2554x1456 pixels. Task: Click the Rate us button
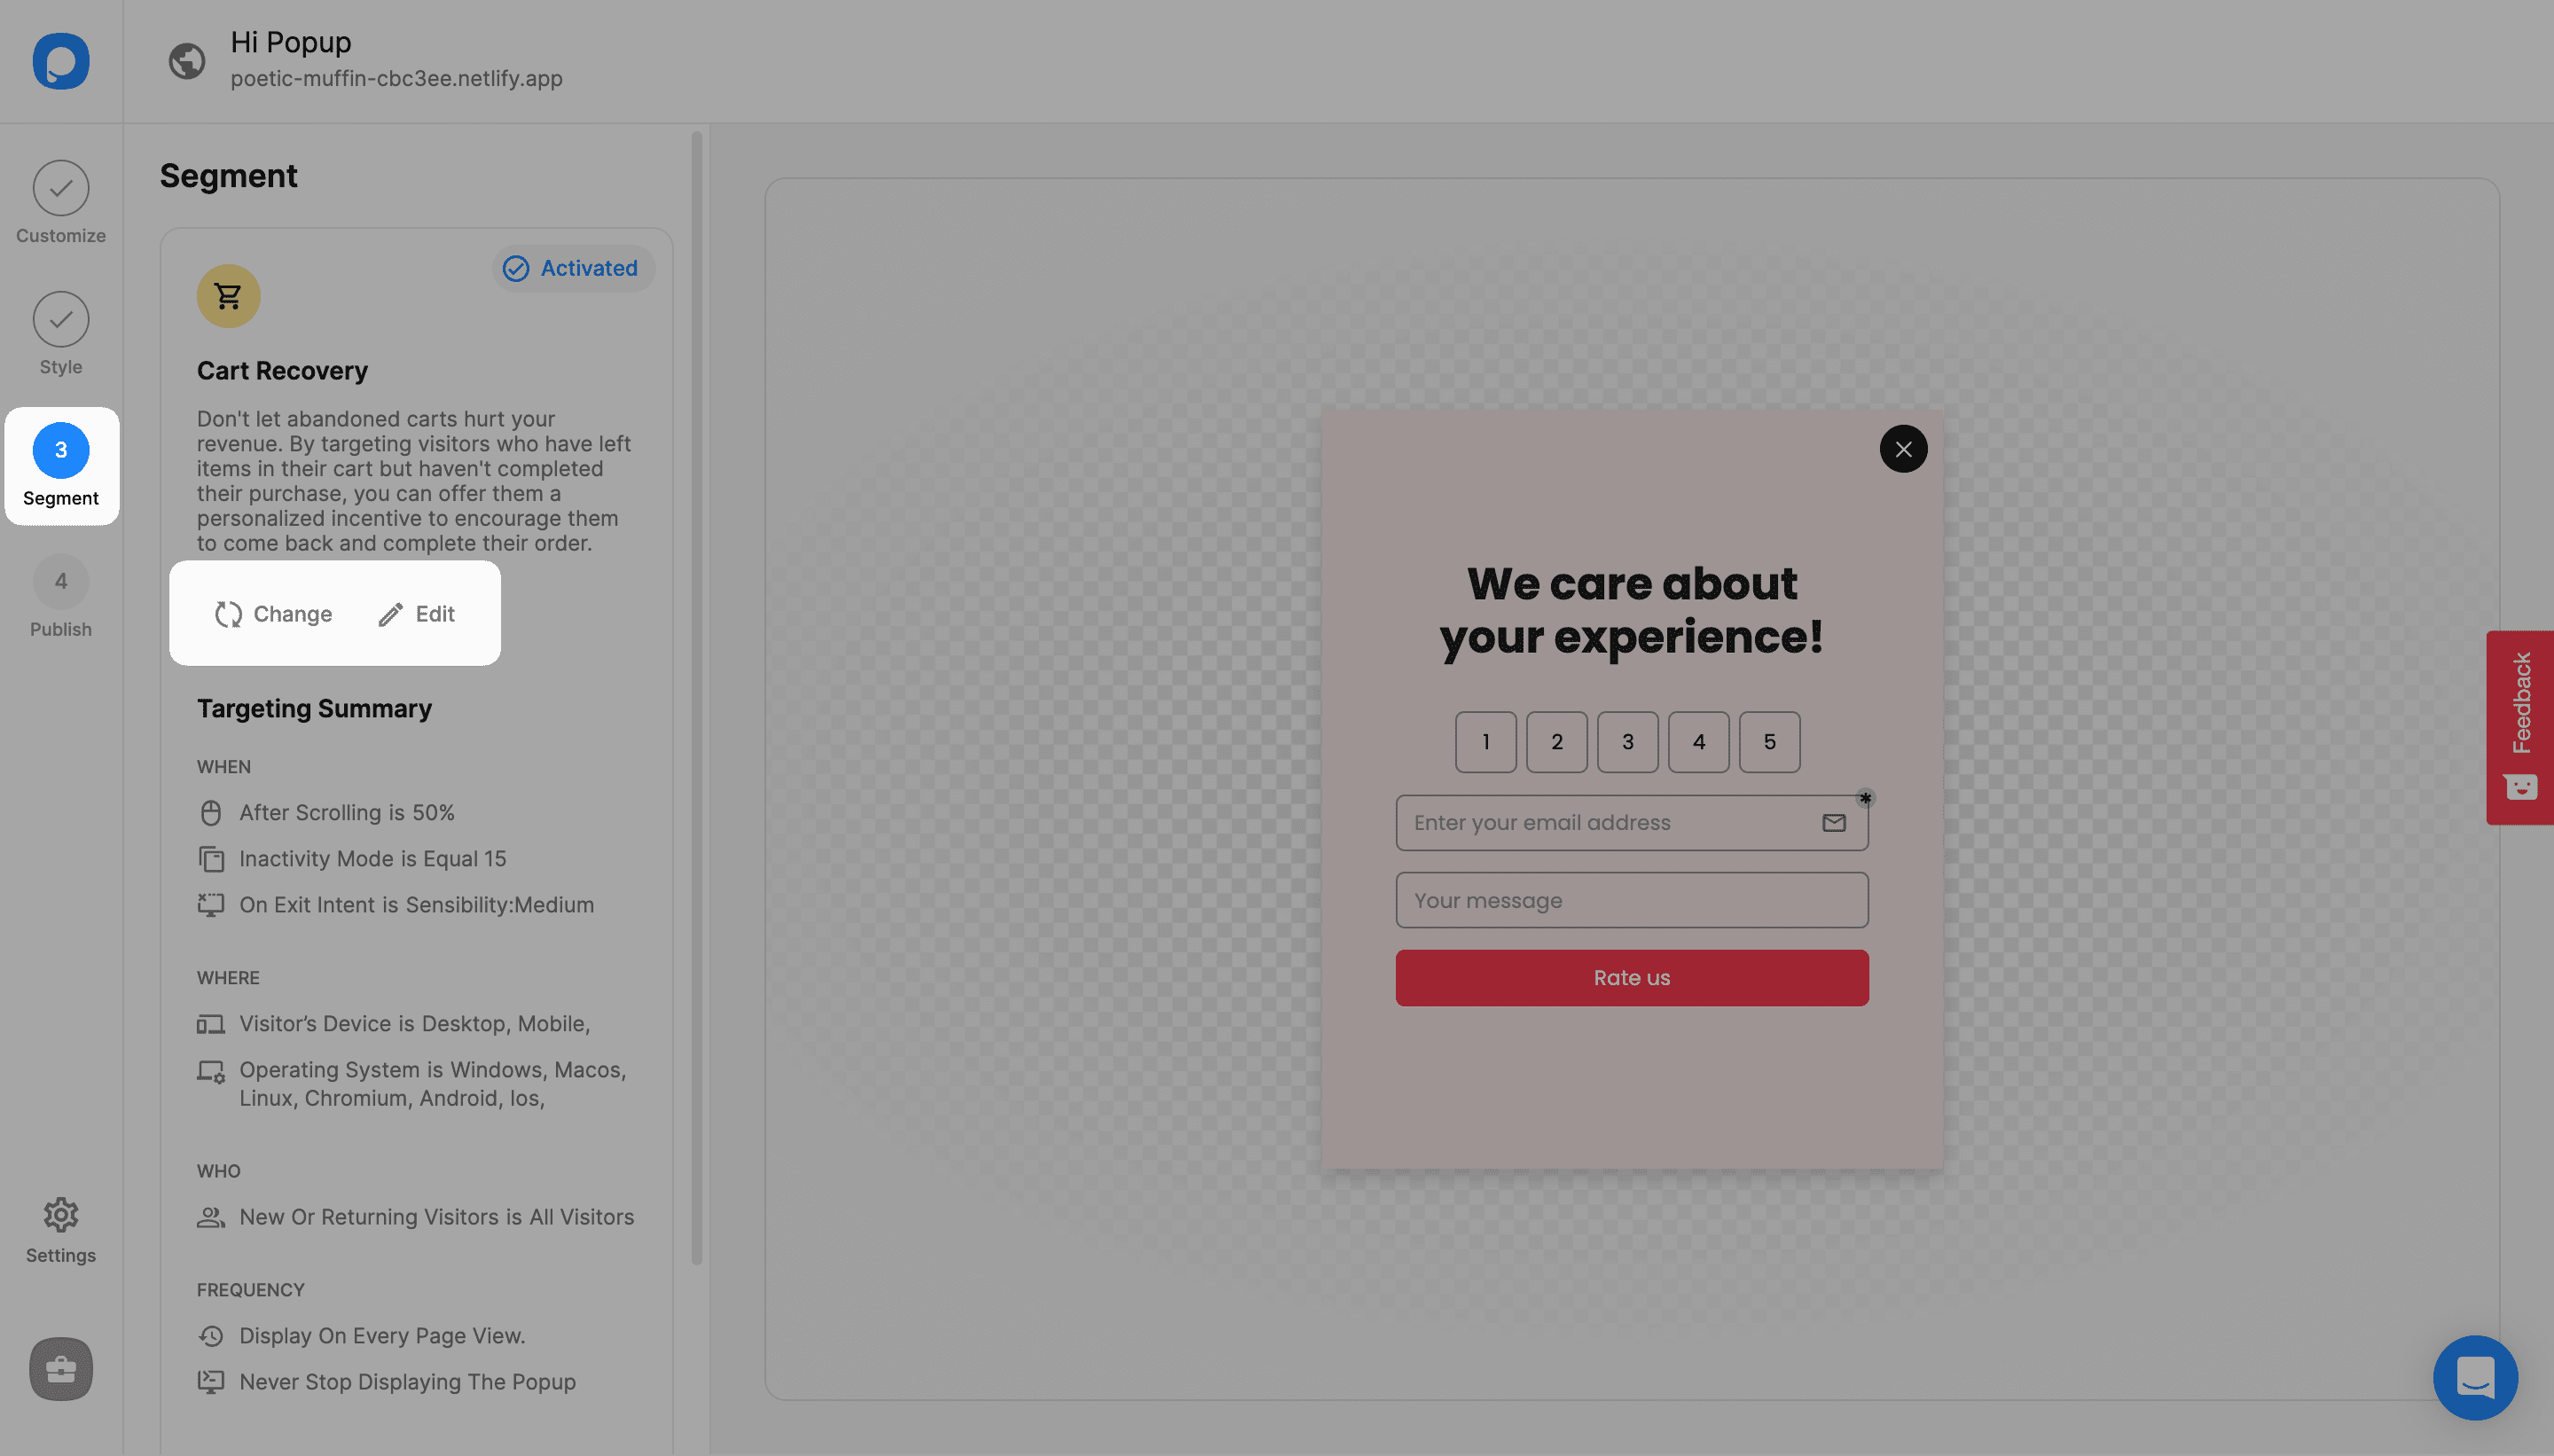(1632, 977)
